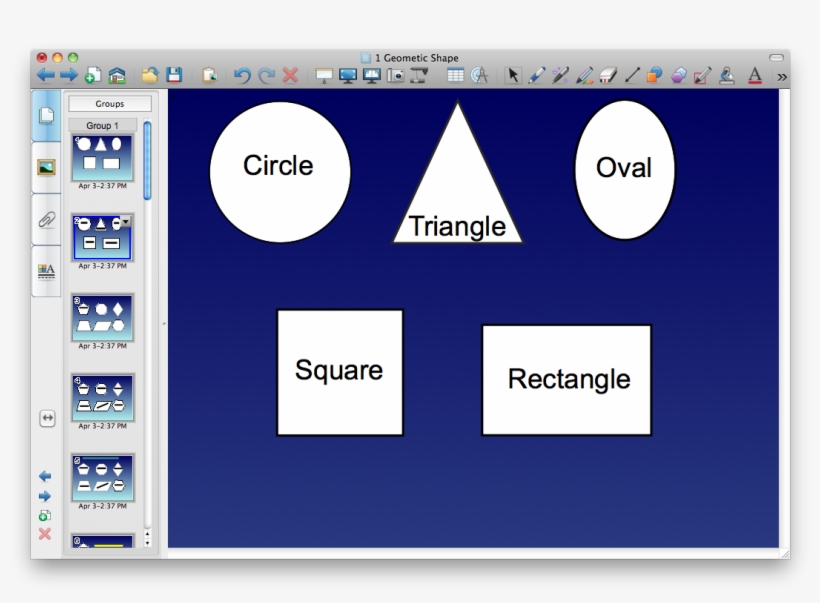Toggle the pill button at title bar right
The height and width of the screenshot is (603, 820).
tap(776, 58)
